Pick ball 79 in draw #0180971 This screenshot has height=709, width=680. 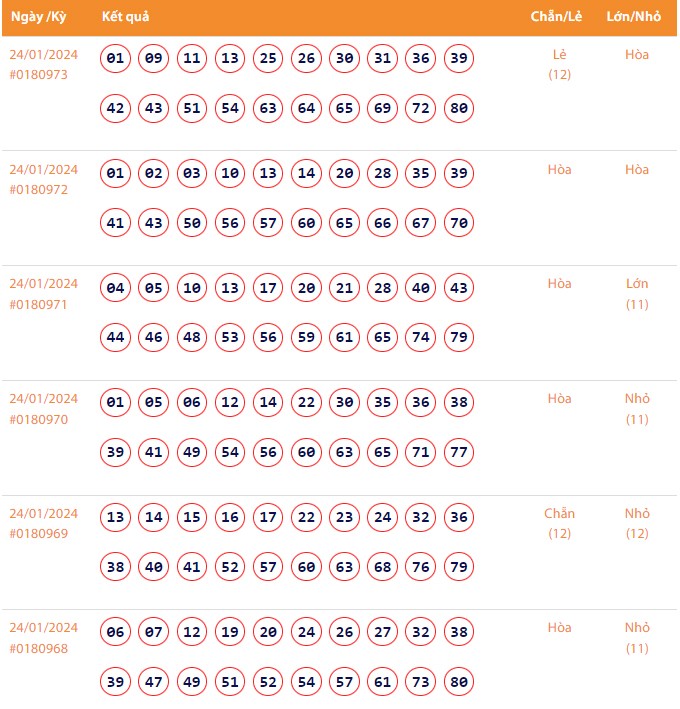(x=459, y=337)
